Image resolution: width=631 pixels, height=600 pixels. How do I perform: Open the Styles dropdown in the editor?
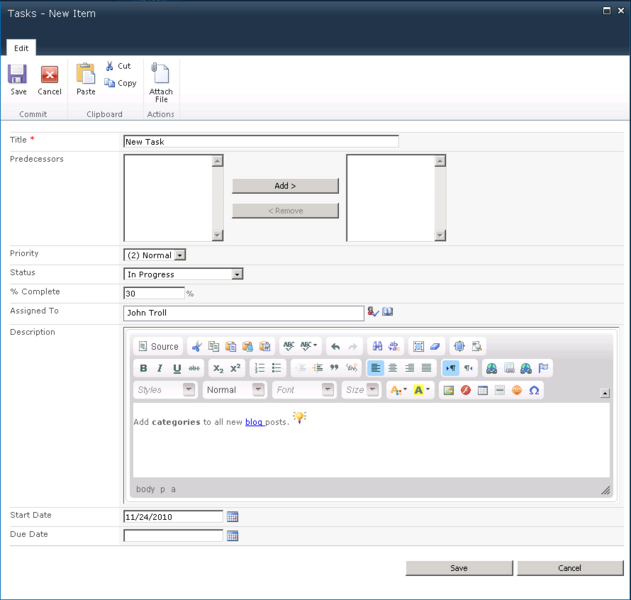pos(165,390)
